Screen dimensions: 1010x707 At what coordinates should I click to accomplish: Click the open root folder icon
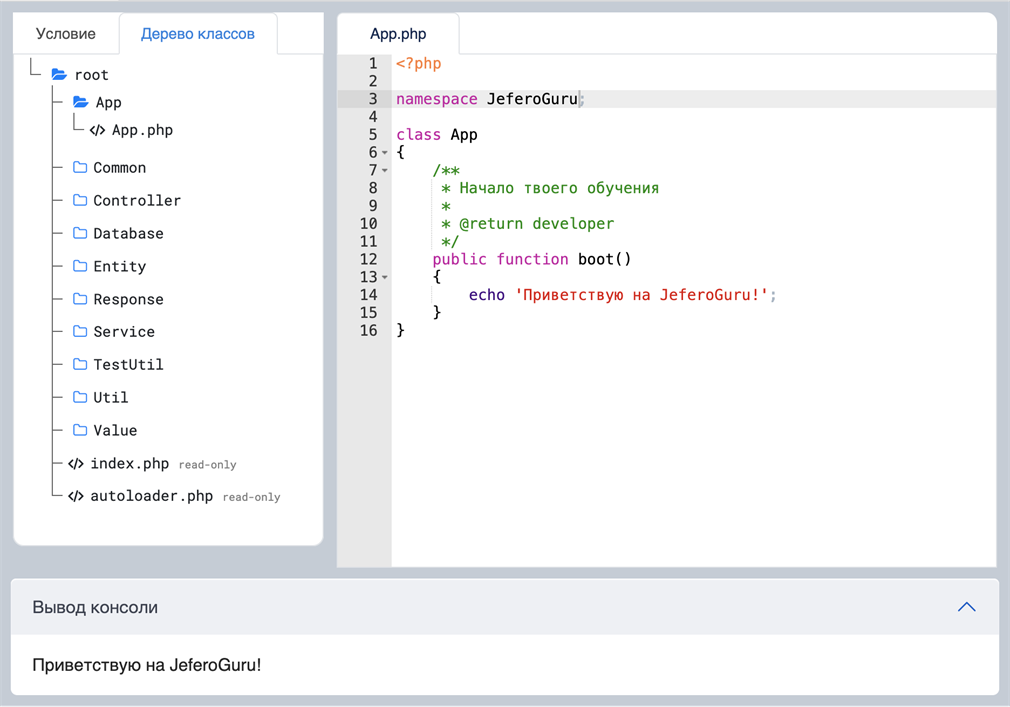point(59,75)
